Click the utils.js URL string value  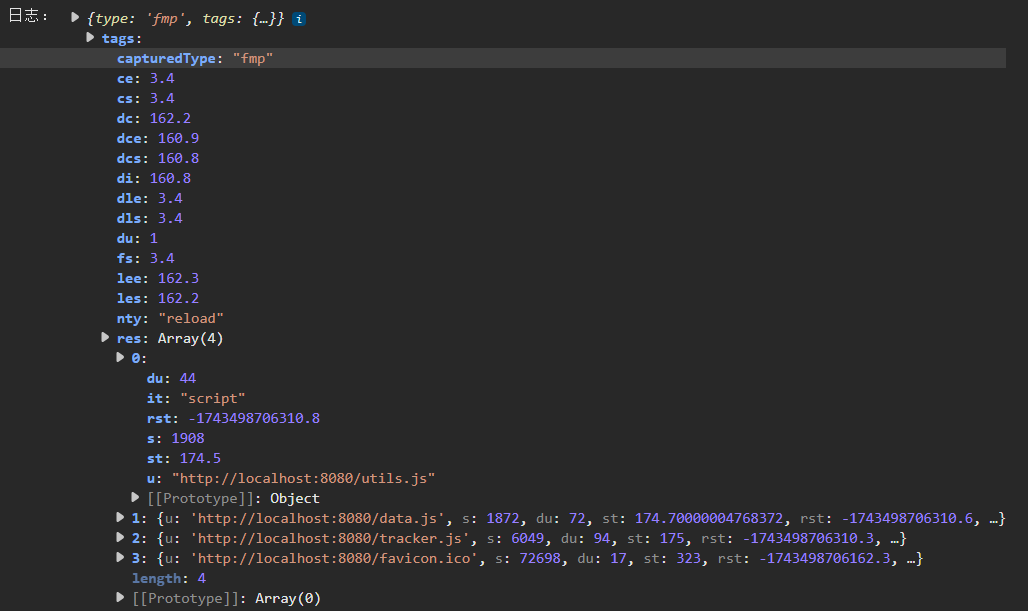[303, 478]
